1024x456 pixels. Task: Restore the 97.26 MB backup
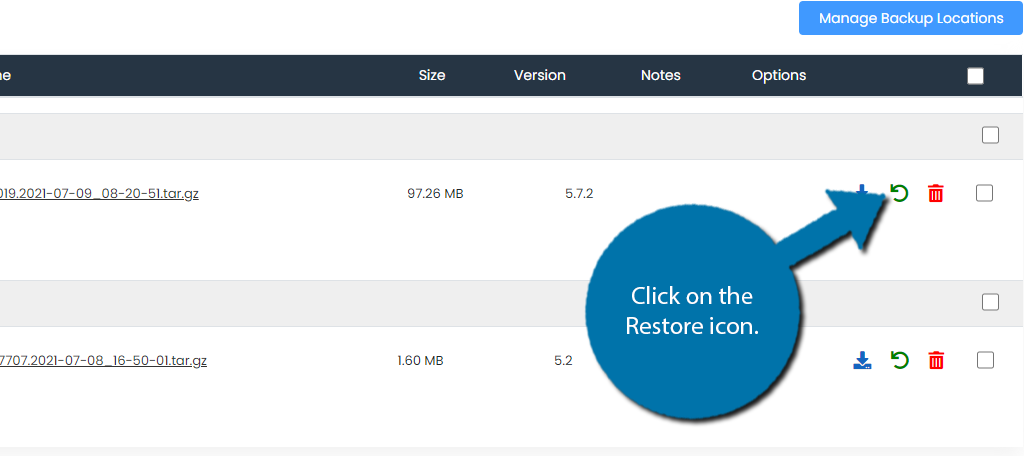click(899, 193)
